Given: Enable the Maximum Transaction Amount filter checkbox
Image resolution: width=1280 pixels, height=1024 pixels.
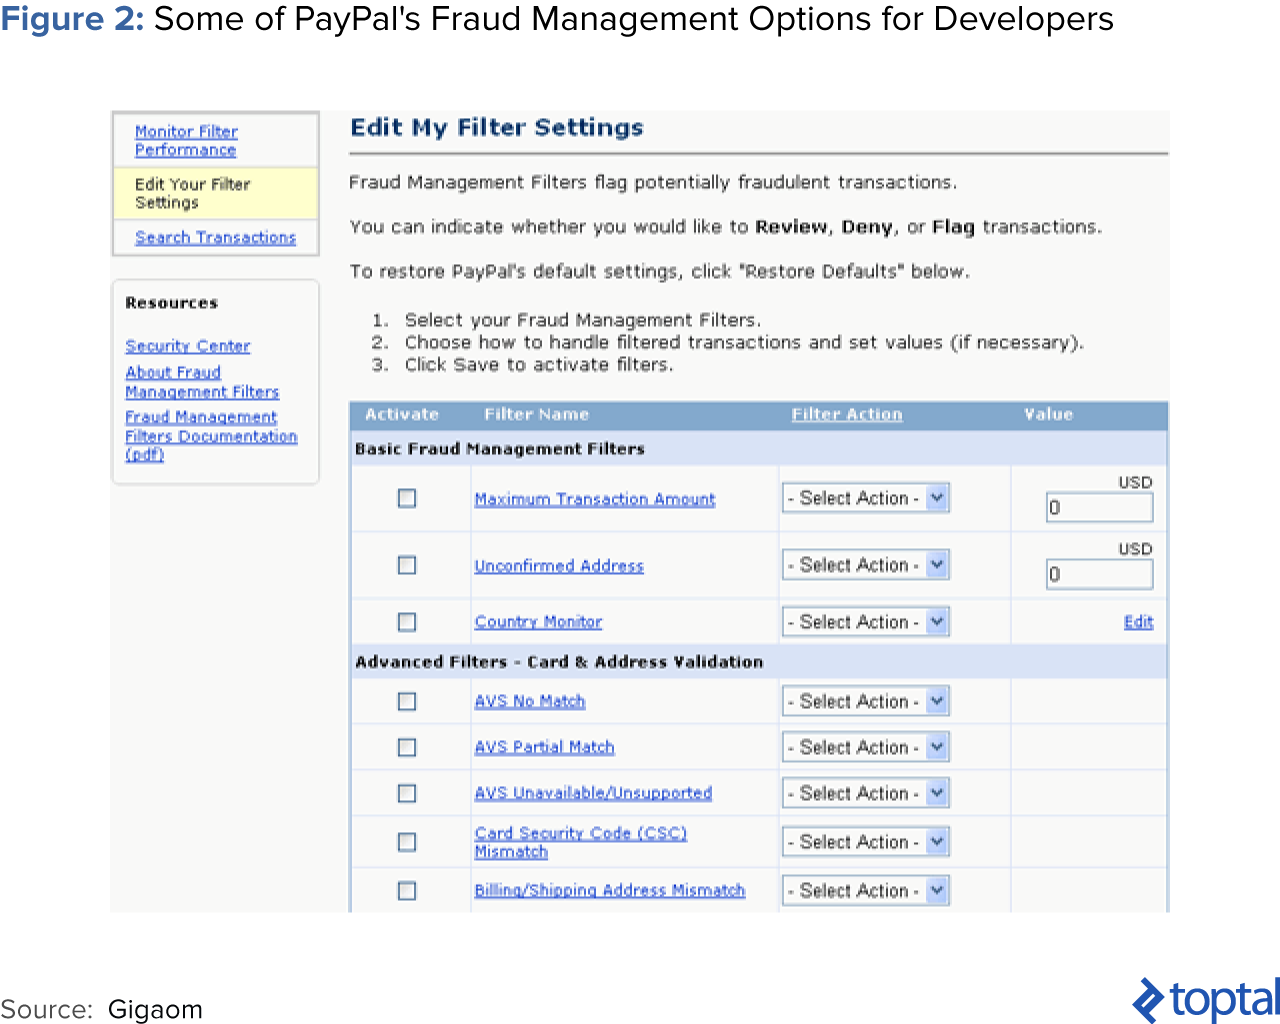Looking at the screenshot, I should (407, 498).
